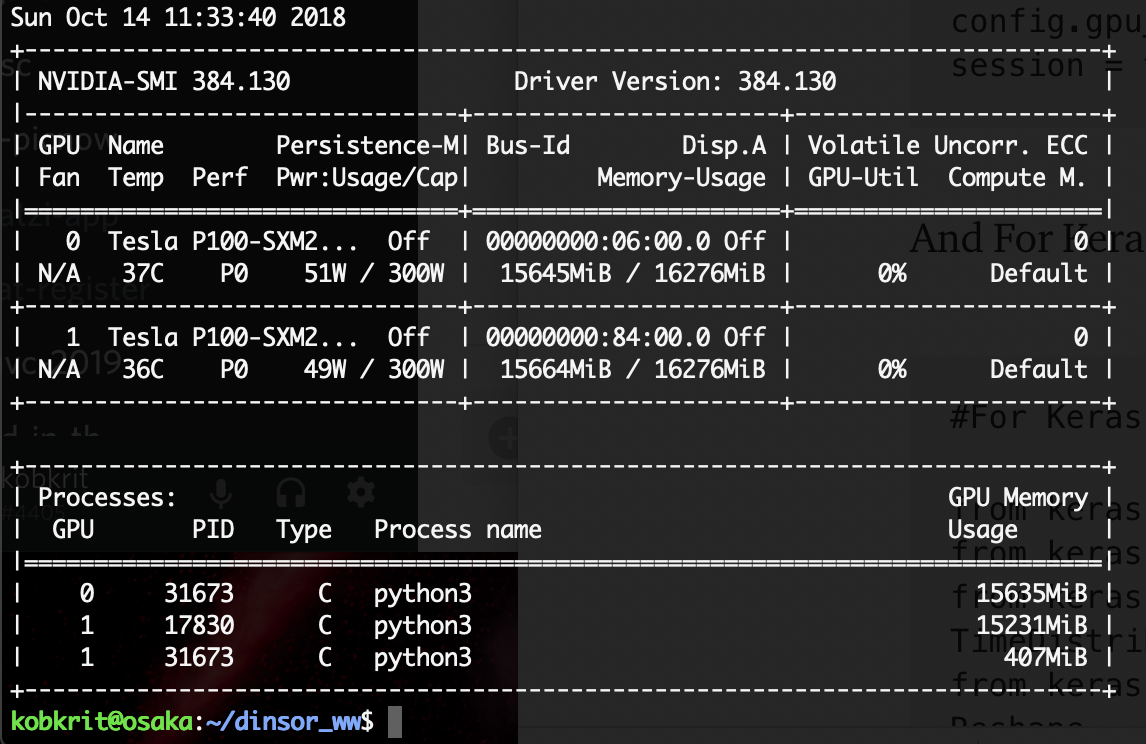
Task: Toggle the headphones deafen icon
Action: [x=291, y=493]
